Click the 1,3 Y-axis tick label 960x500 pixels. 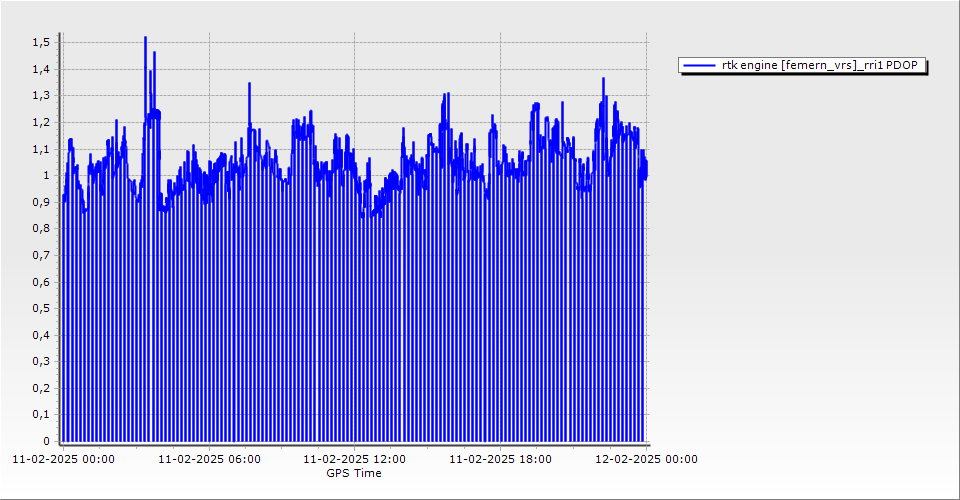click(x=40, y=96)
